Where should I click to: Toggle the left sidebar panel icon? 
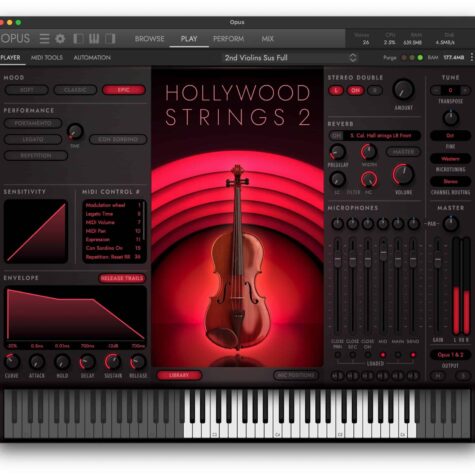[x=78, y=39]
